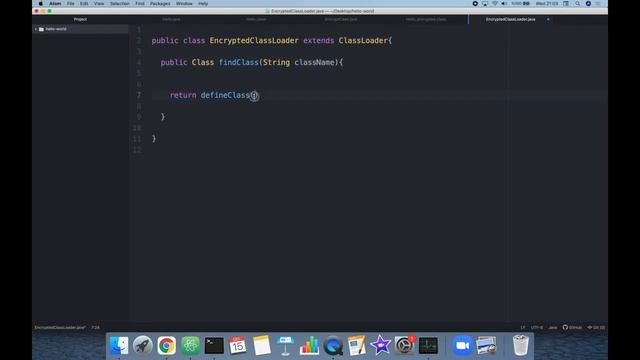
Task: Click the volume icon in menu bar
Action: [x=504, y=4]
